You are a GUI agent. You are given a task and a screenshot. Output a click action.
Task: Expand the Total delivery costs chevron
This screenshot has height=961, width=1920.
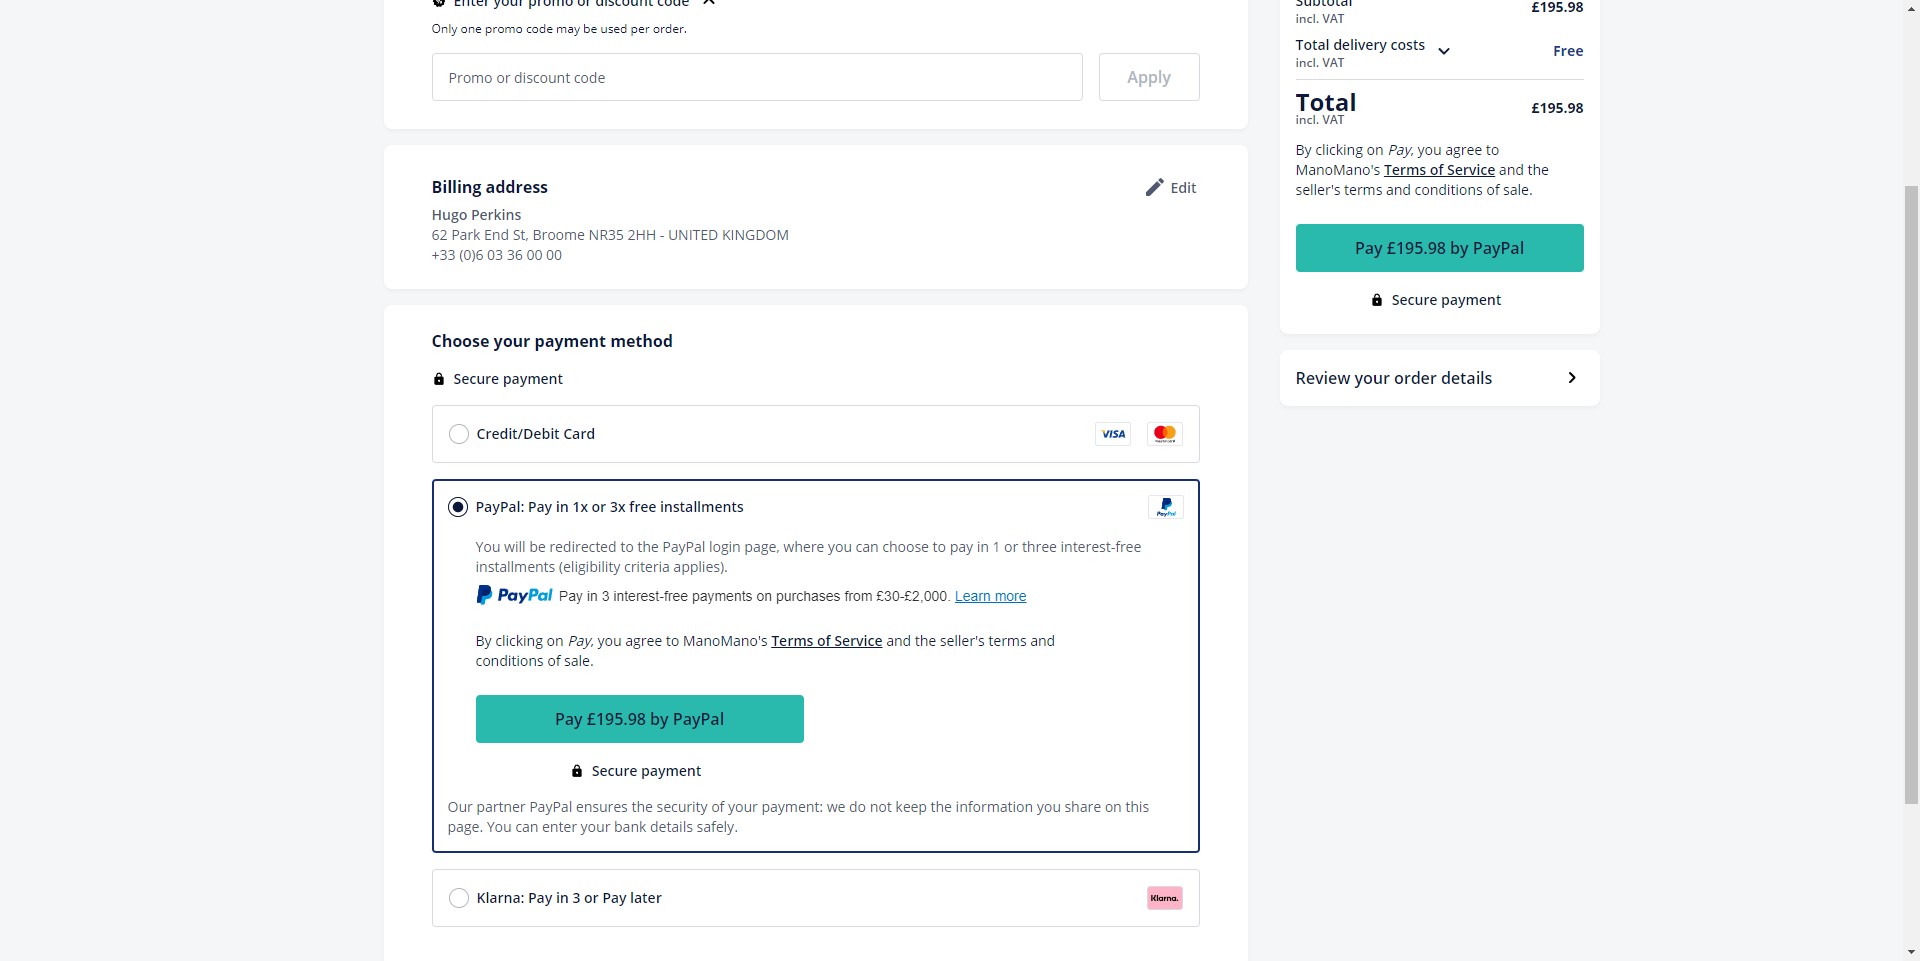pos(1444,51)
